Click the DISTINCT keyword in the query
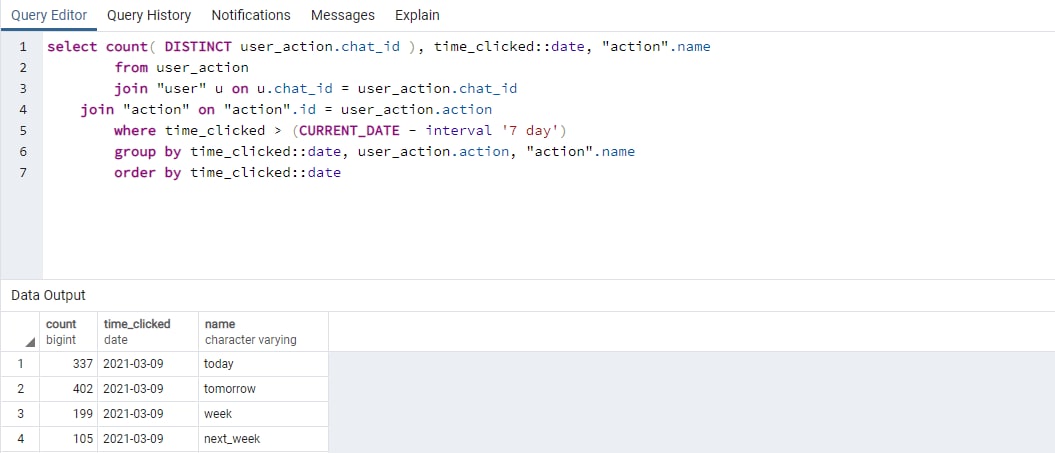The height and width of the screenshot is (453, 1055). click(198, 46)
